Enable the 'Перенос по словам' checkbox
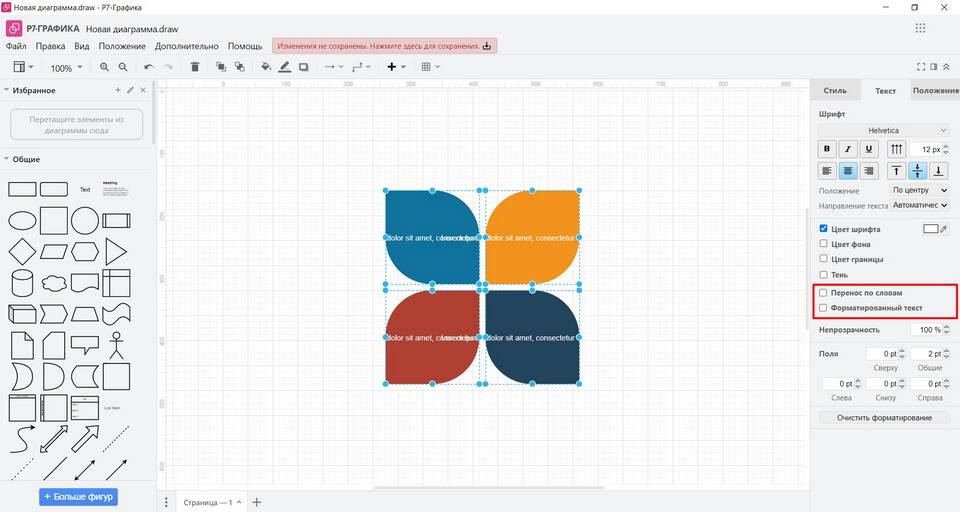Viewport: 960px width, 512px height. pyautogui.click(x=823, y=293)
